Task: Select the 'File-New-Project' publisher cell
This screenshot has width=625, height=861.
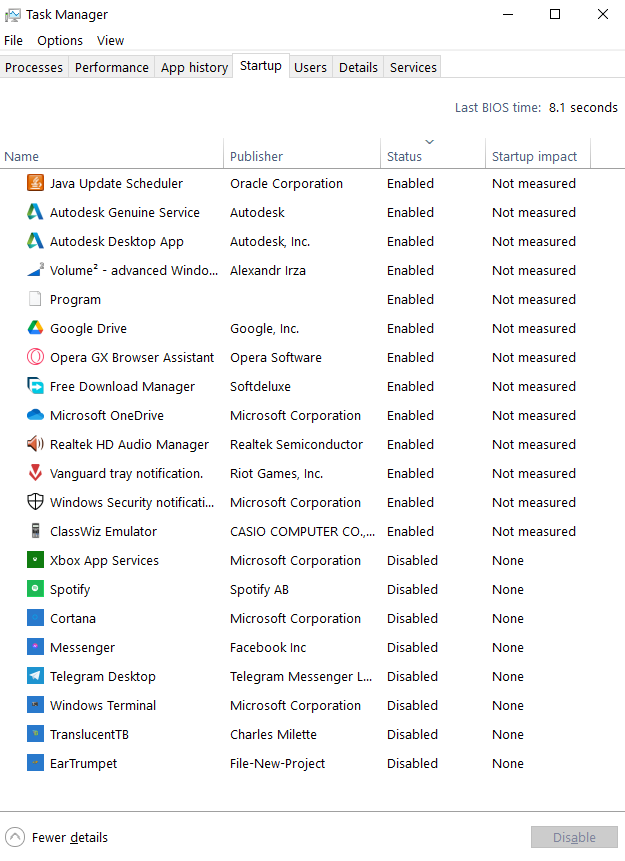Action: click(x=277, y=763)
